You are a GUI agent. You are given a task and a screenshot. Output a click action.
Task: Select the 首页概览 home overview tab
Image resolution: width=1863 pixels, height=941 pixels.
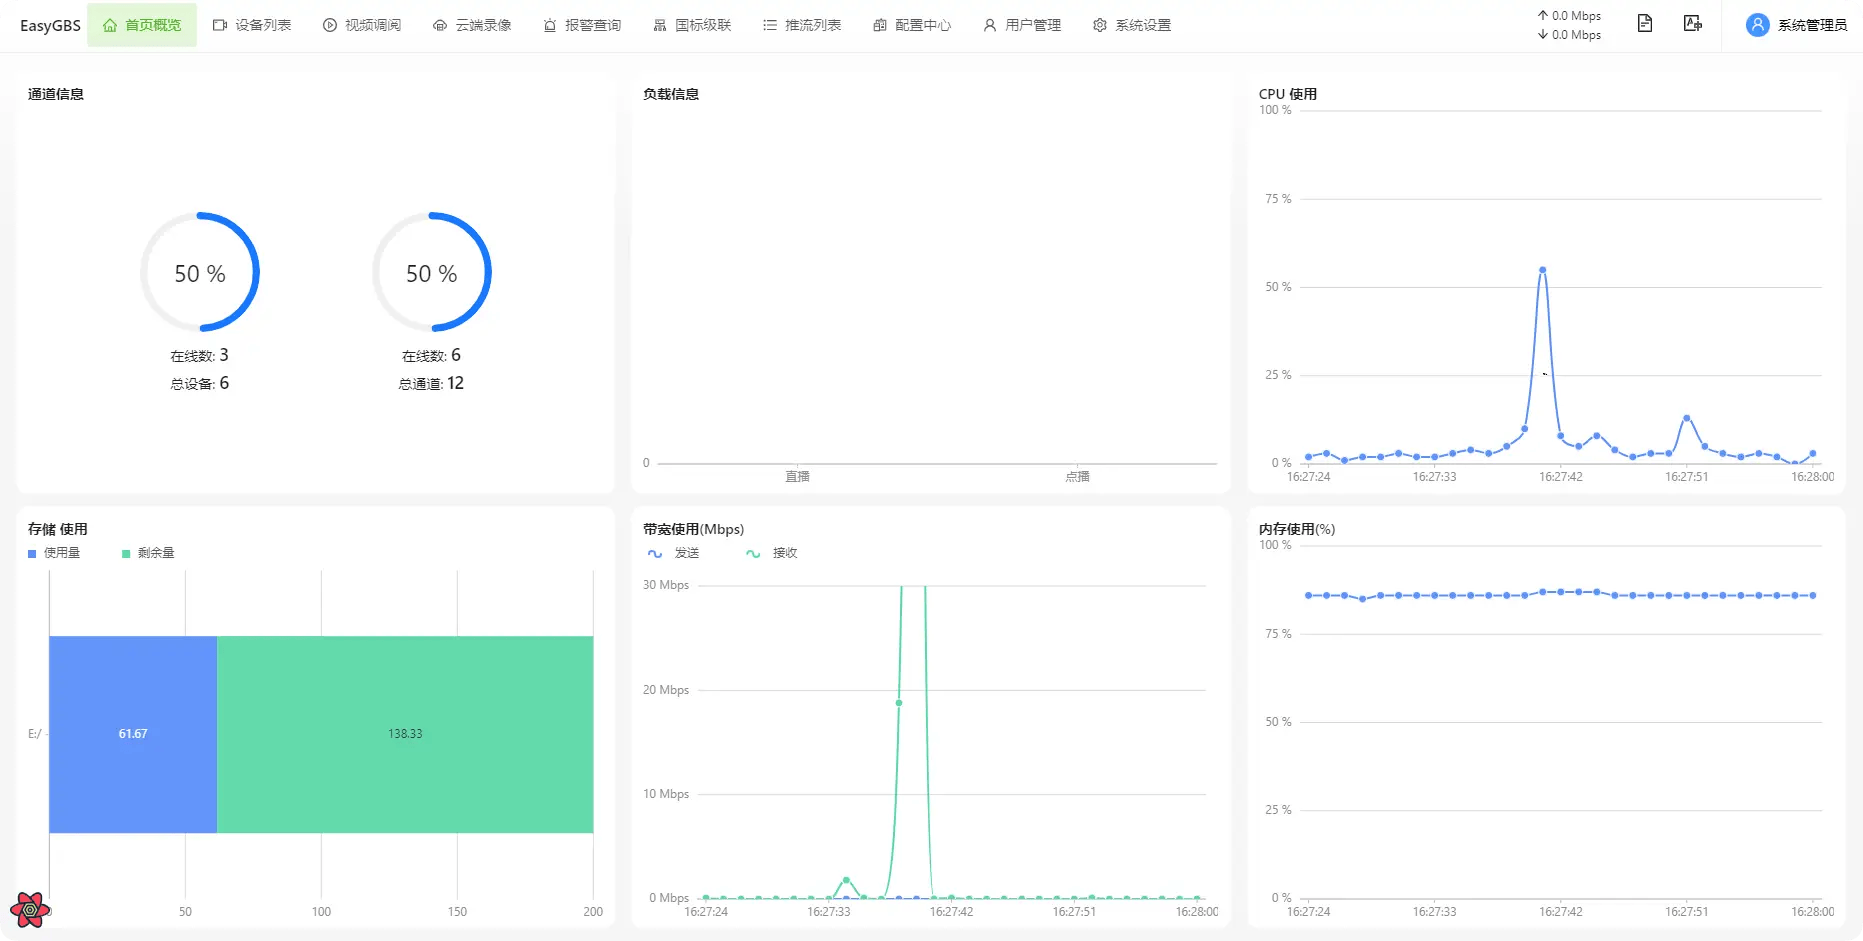click(142, 25)
